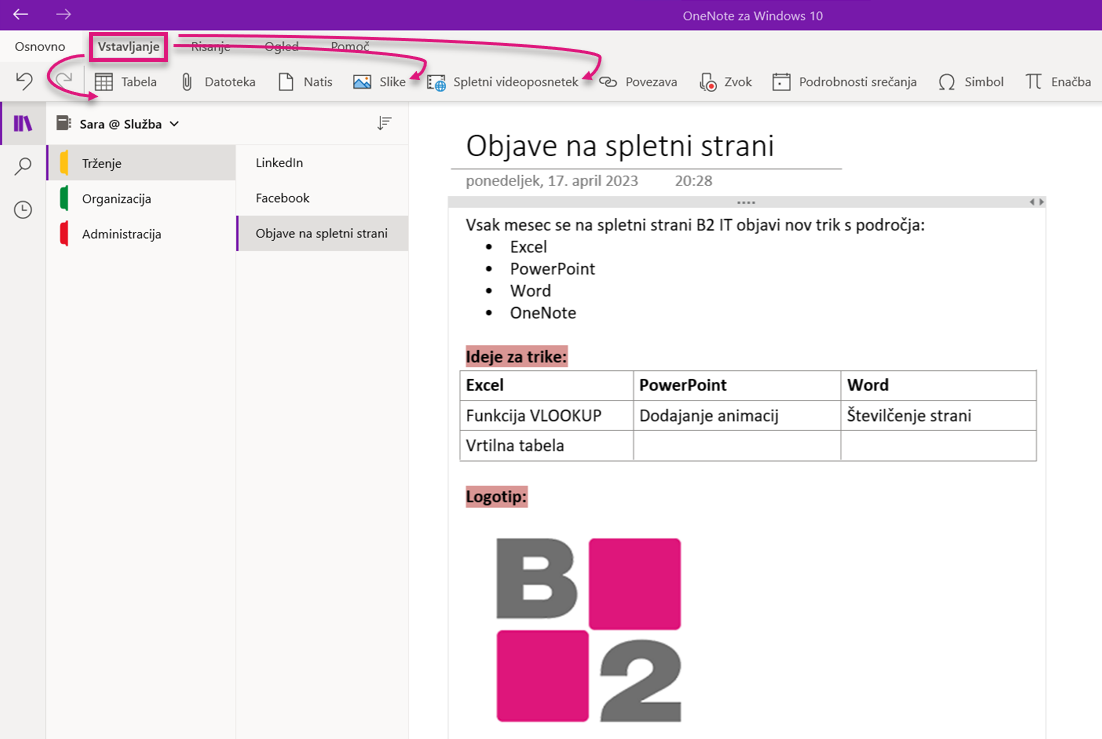Expand the Sara @ Služba notebook dropdown
This screenshot has height=739, width=1102.
pyautogui.click(x=174, y=124)
